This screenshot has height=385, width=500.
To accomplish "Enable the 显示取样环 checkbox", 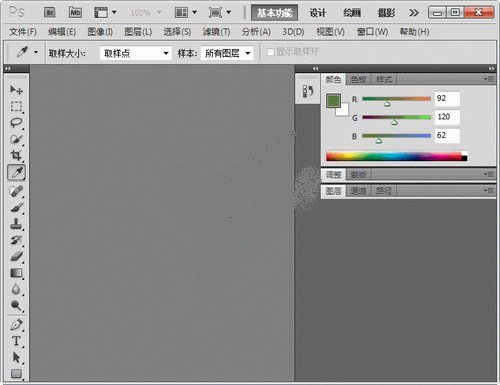I will click(271, 52).
